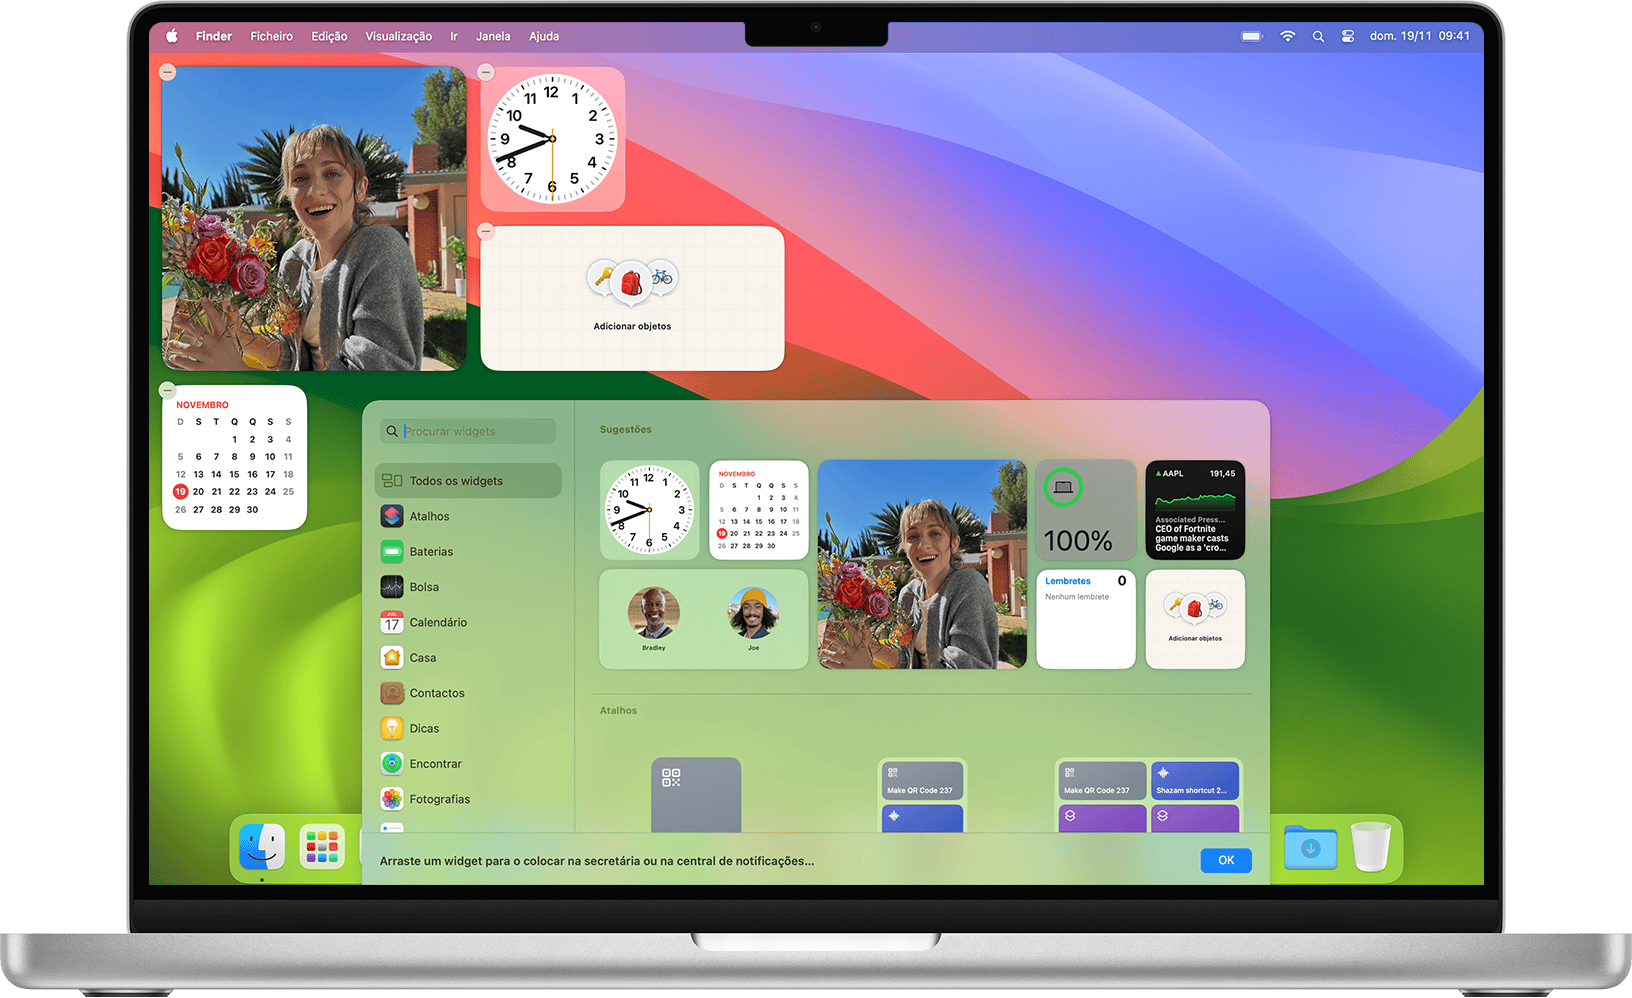The width and height of the screenshot is (1632, 998).
Task: Select Dicas in widget sidebar
Action: tap(468, 728)
